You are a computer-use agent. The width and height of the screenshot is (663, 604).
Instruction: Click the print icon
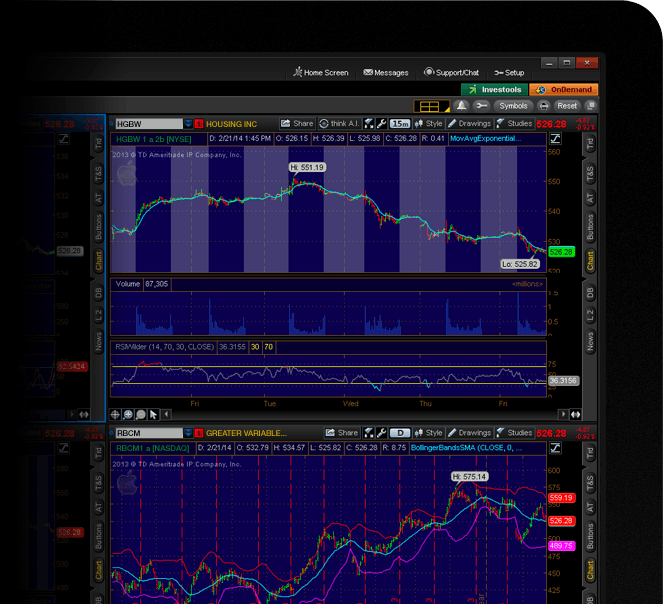click(x=544, y=106)
